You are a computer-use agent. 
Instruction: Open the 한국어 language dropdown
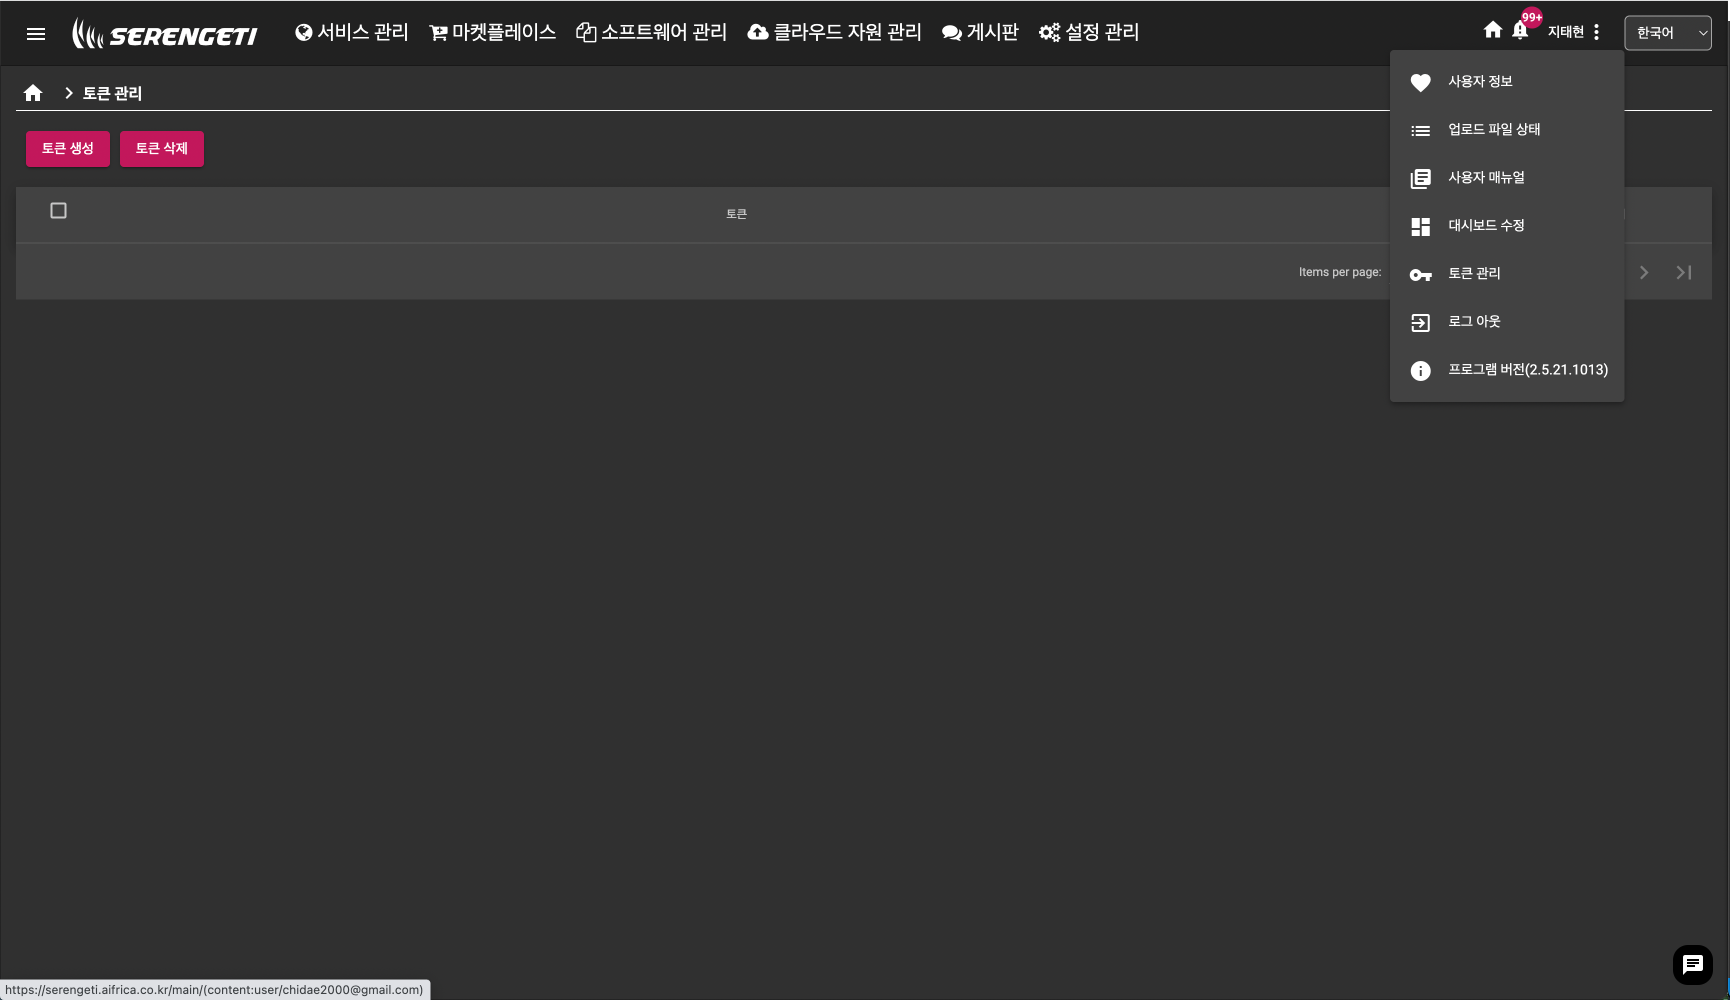coord(1667,33)
